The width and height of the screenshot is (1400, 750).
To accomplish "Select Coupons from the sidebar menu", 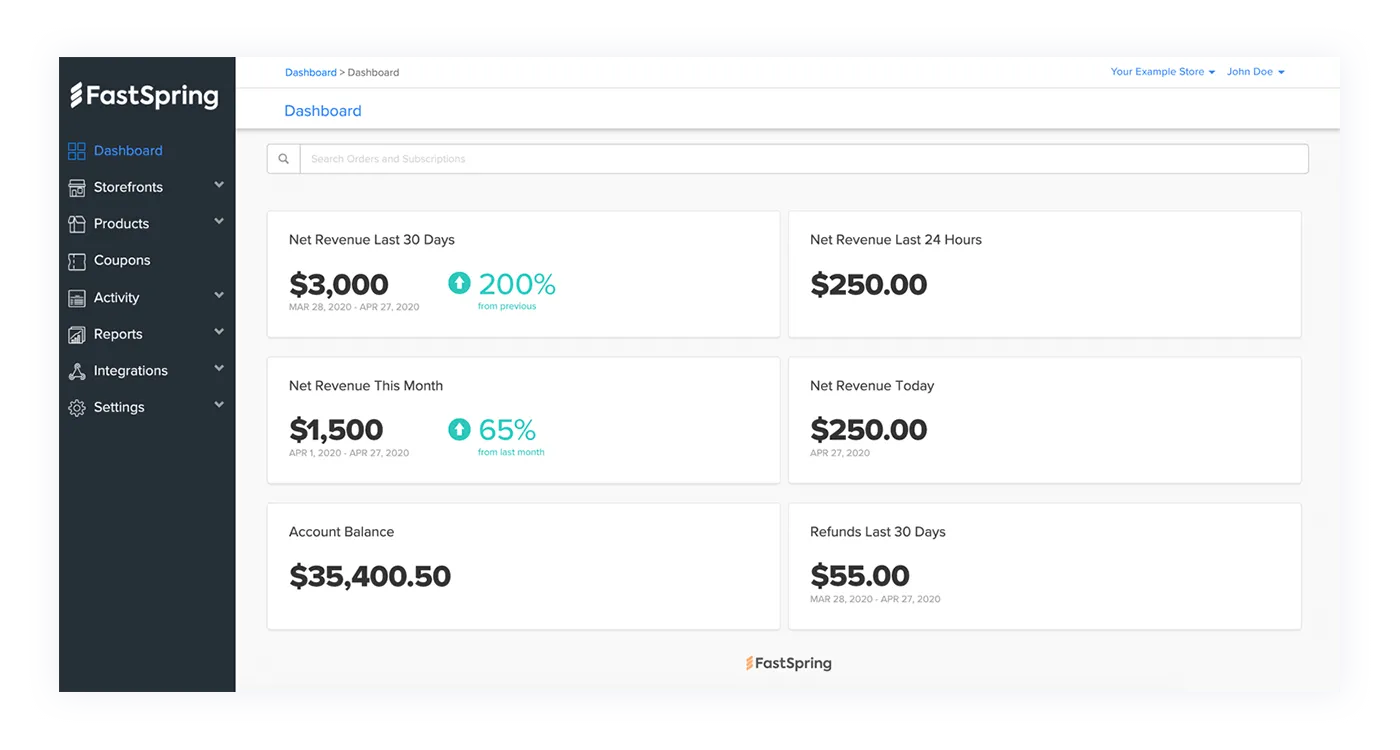I will pyautogui.click(x=122, y=260).
